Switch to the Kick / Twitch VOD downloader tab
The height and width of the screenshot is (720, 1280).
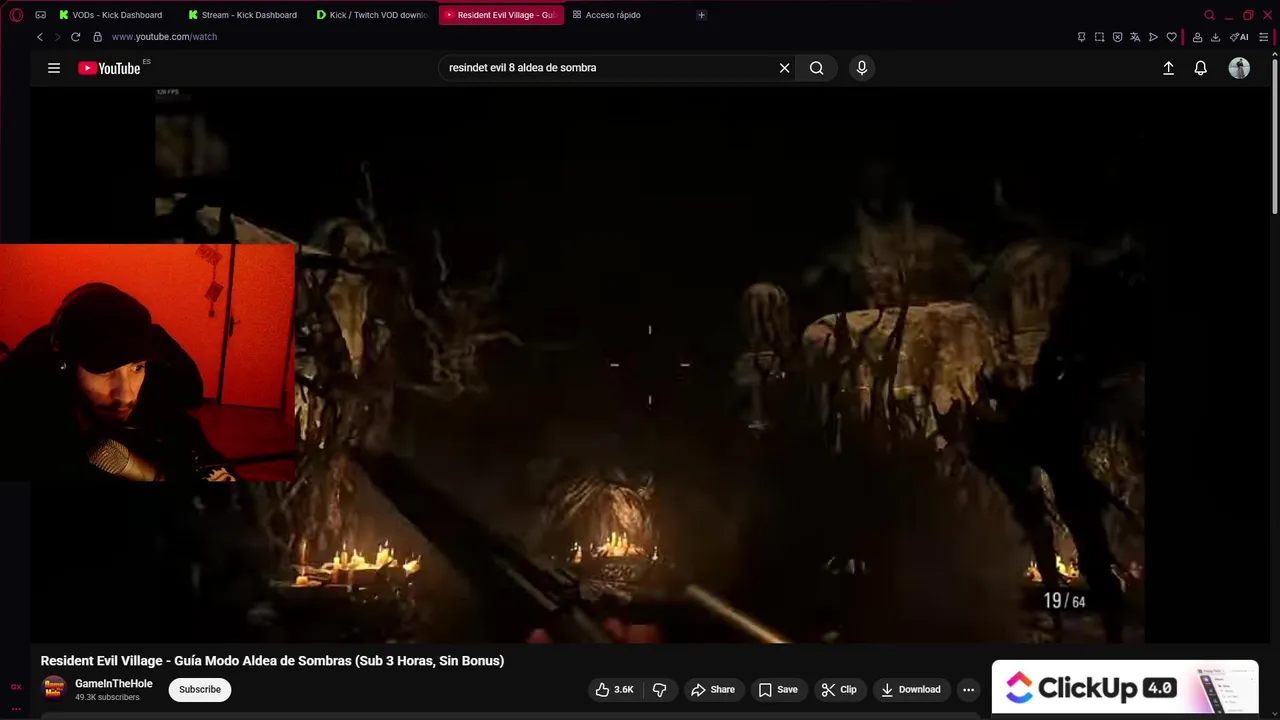372,15
